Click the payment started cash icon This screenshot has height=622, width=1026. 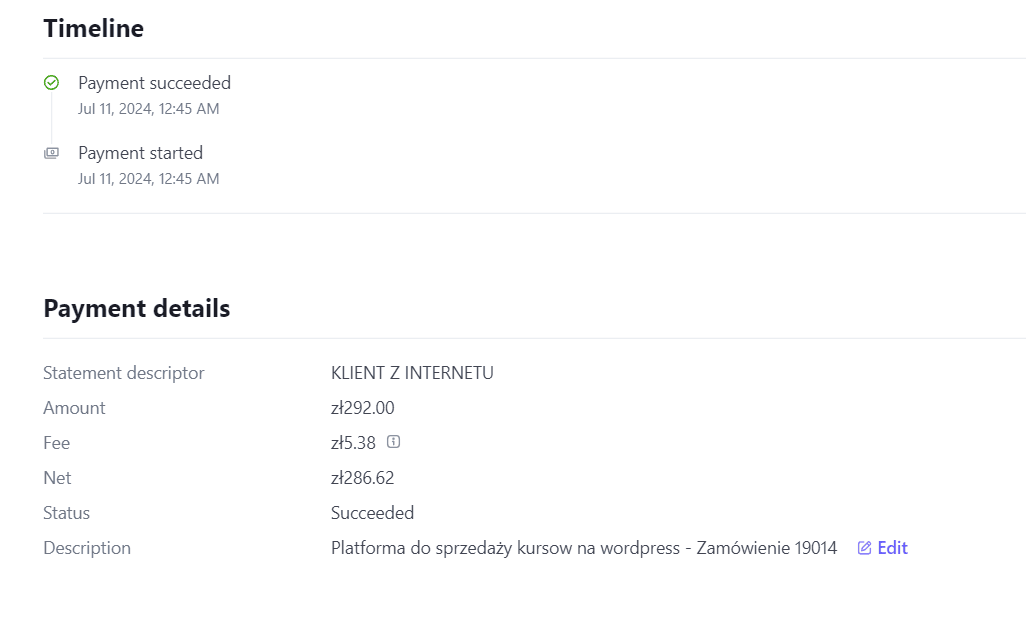[51, 153]
